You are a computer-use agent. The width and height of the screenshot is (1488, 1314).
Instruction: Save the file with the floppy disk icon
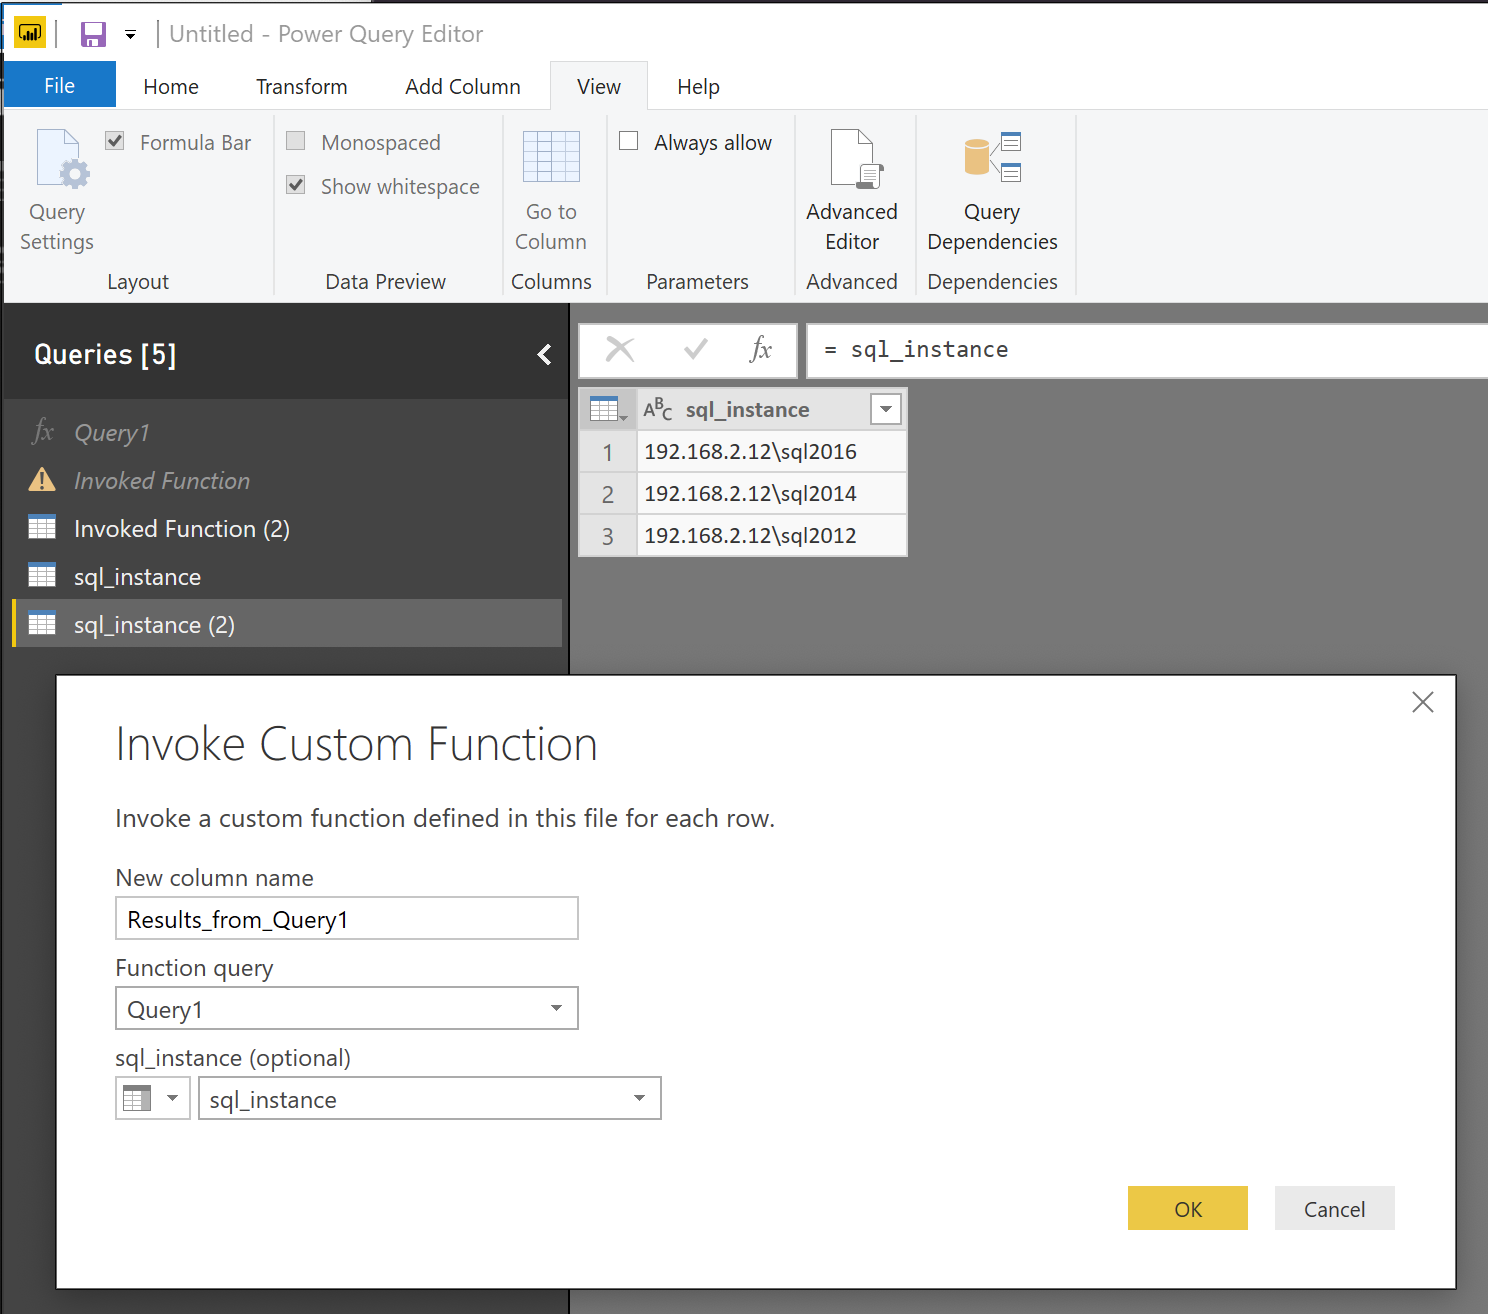[x=93, y=35]
